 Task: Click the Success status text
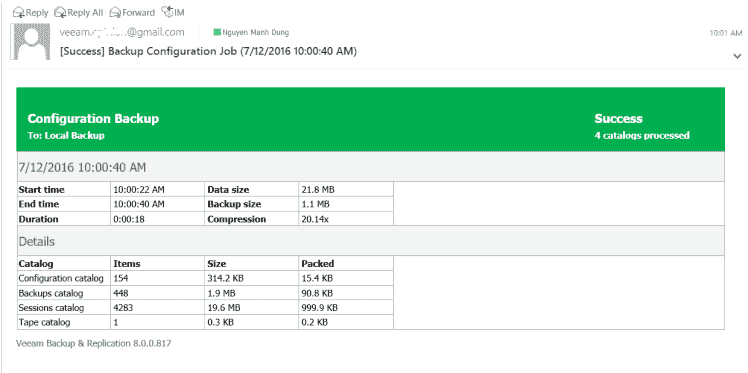pos(618,119)
